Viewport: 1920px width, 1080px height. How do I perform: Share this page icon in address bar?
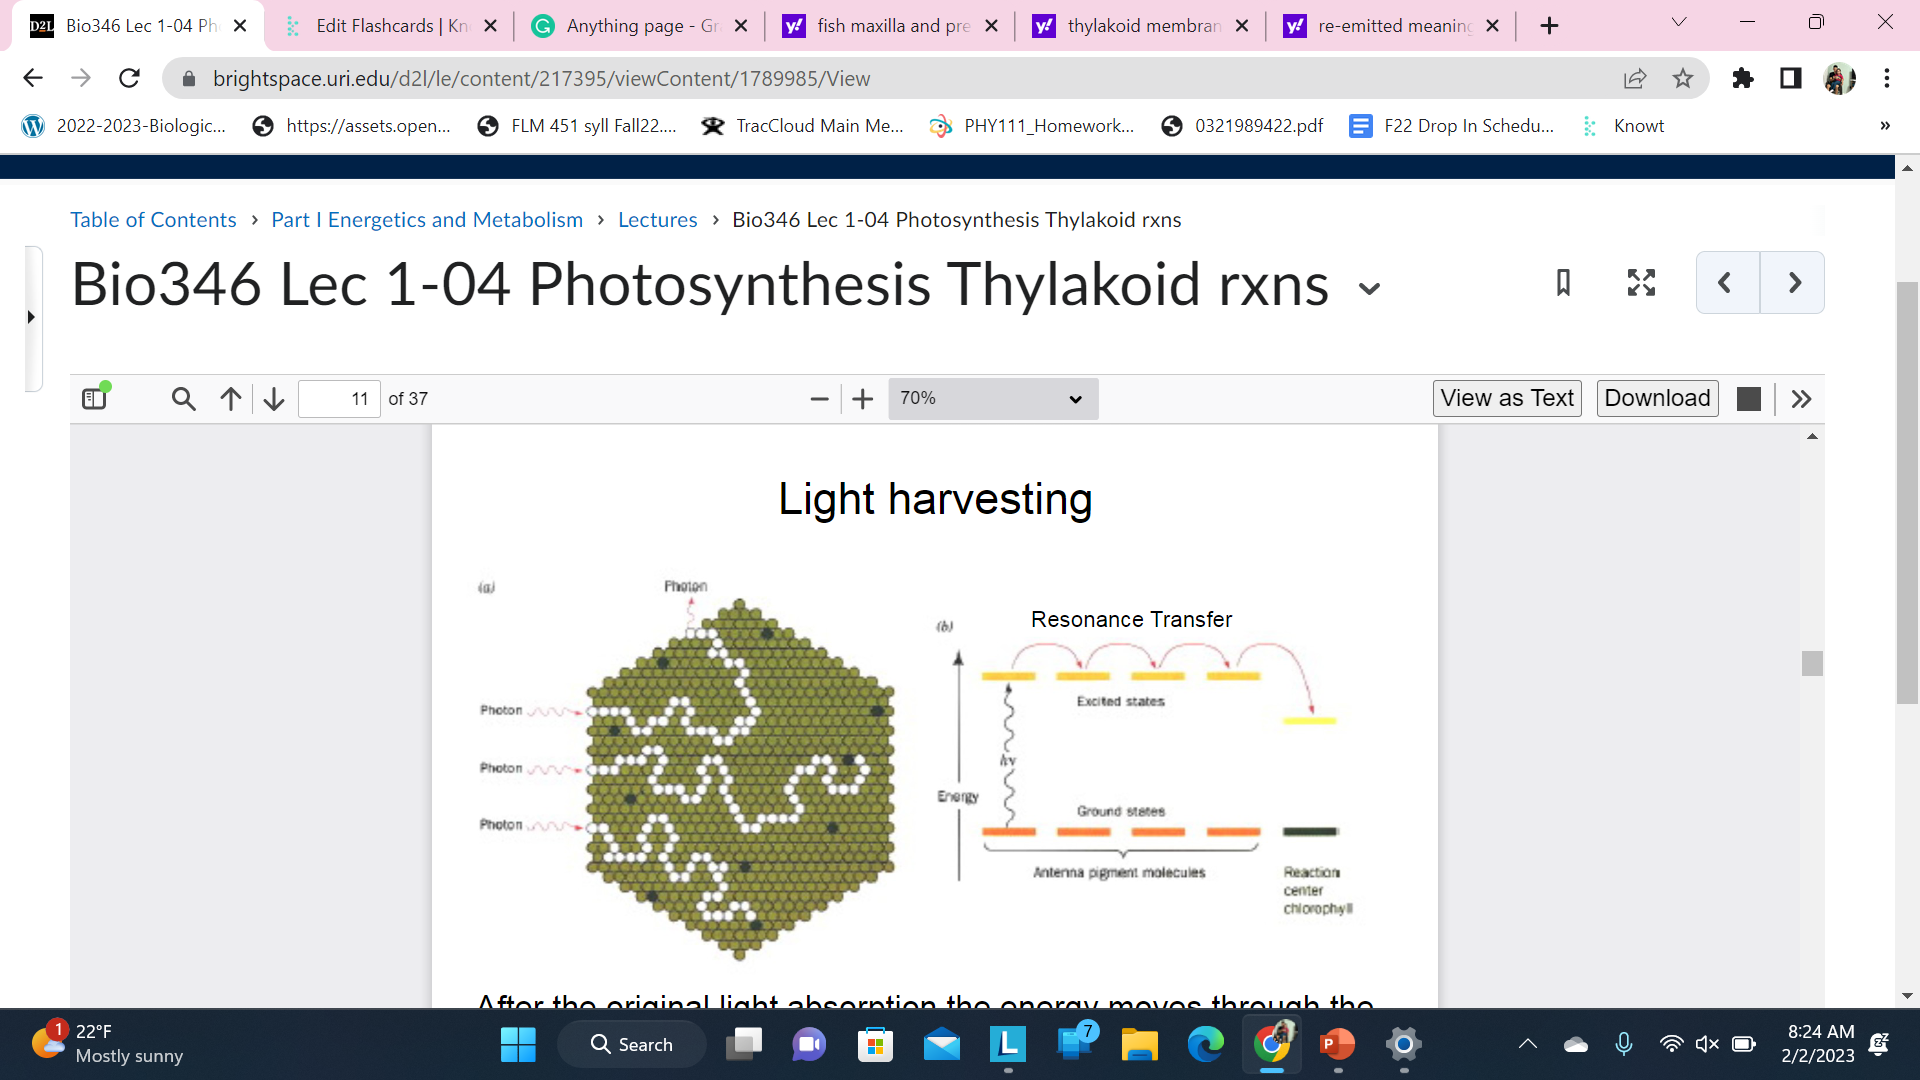pyautogui.click(x=1634, y=78)
